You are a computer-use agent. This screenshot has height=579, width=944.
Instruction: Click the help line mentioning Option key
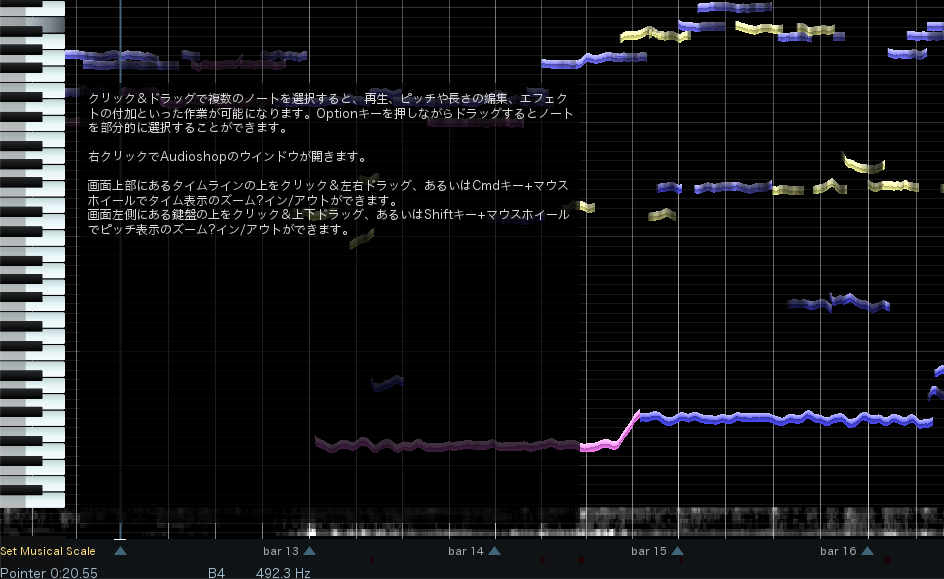pyautogui.click(x=331, y=113)
